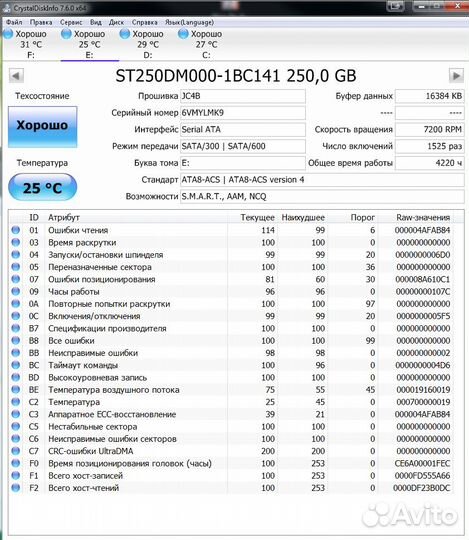
Task: Select the Нестабильные сектора attribute text
Action: tap(93, 426)
